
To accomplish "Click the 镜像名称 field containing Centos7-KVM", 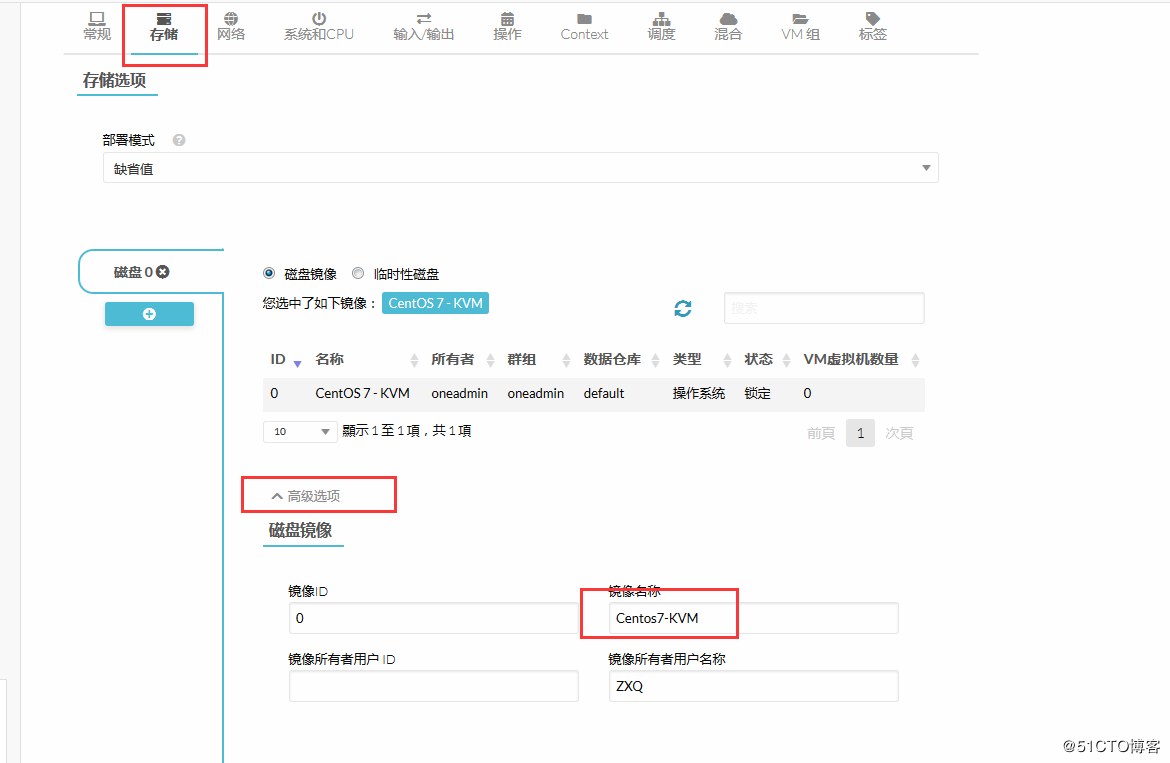I will pyautogui.click(x=754, y=618).
